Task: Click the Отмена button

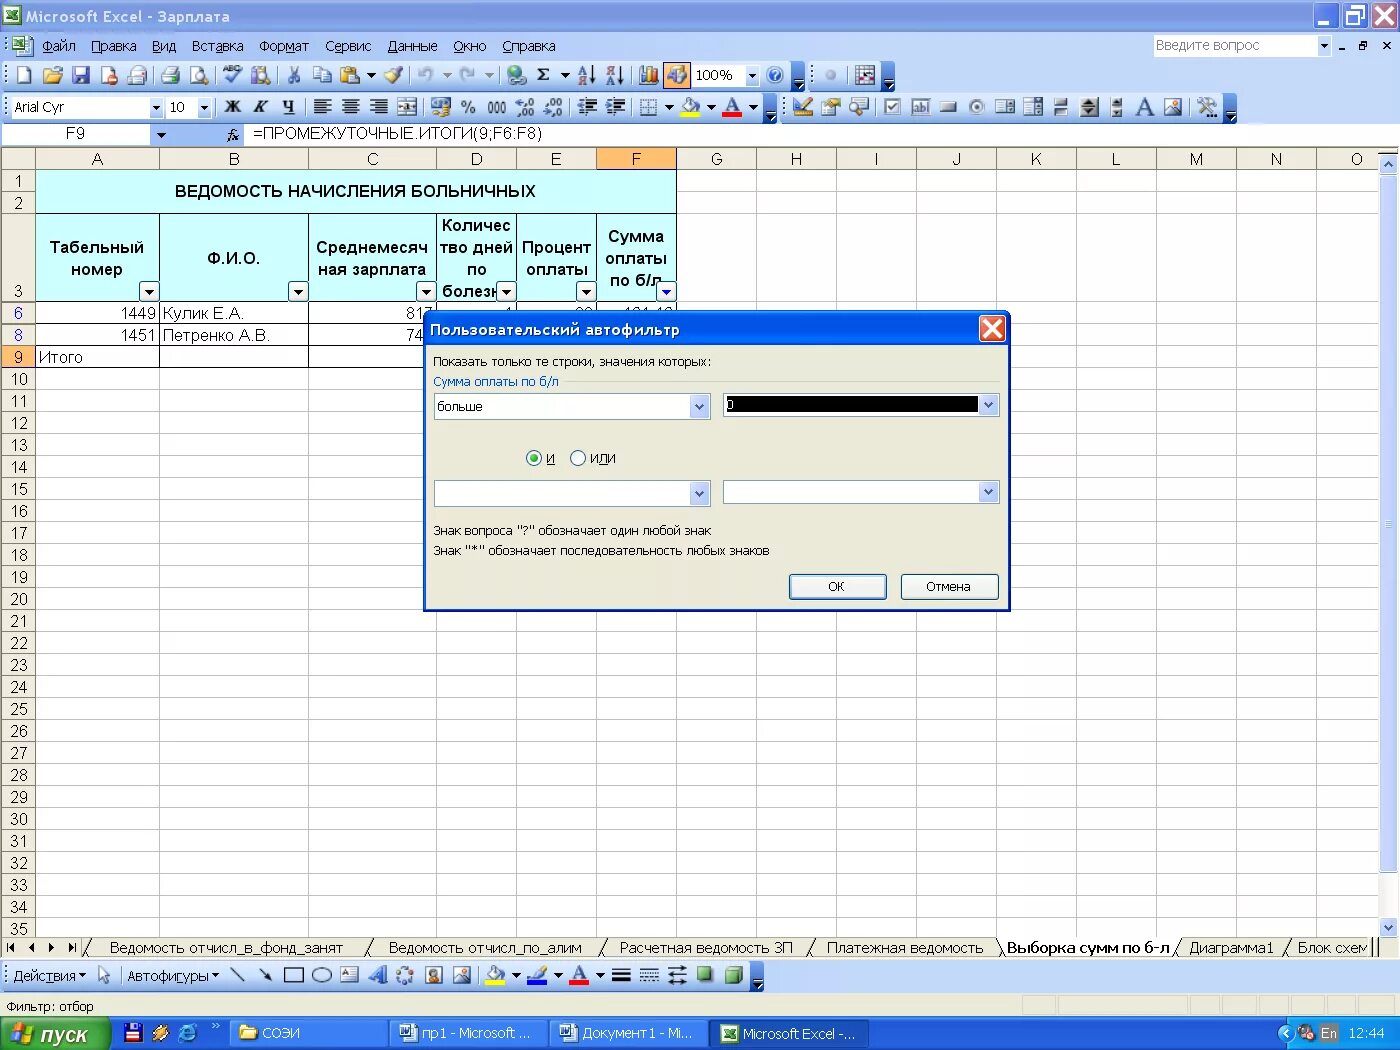Action: [x=948, y=587]
